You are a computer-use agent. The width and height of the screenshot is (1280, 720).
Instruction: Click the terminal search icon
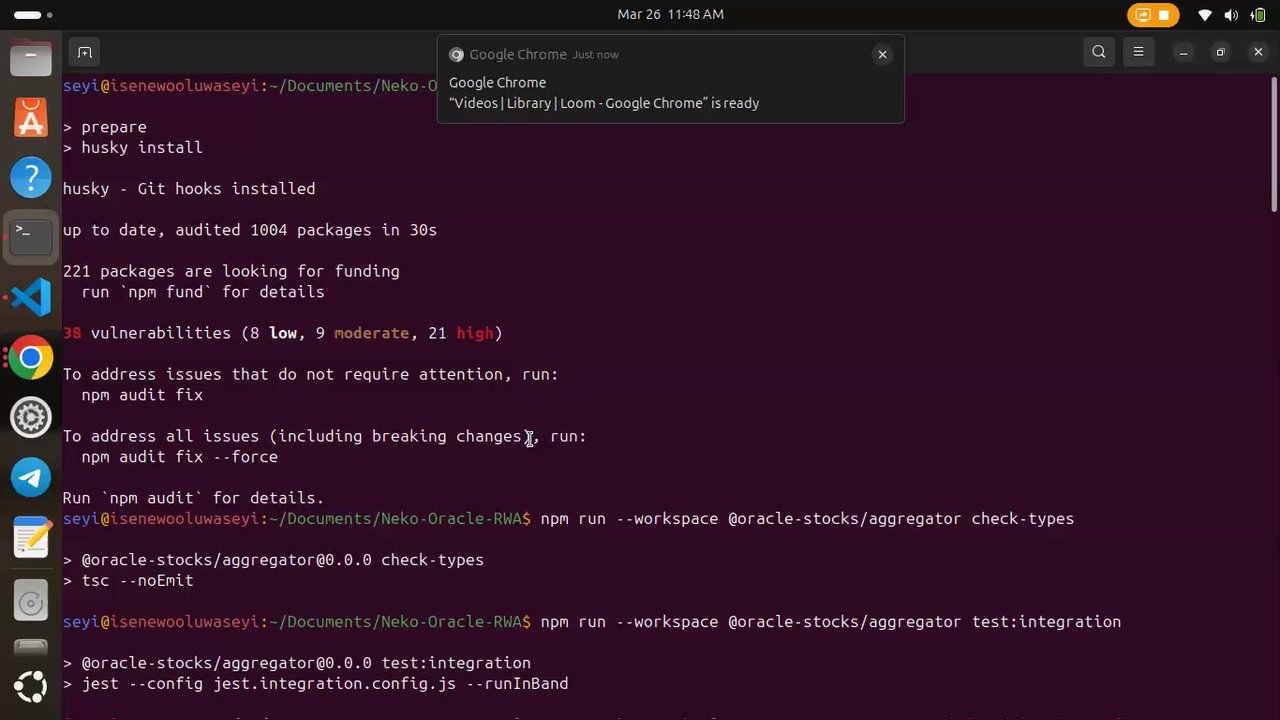pyautogui.click(x=1099, y=52)
